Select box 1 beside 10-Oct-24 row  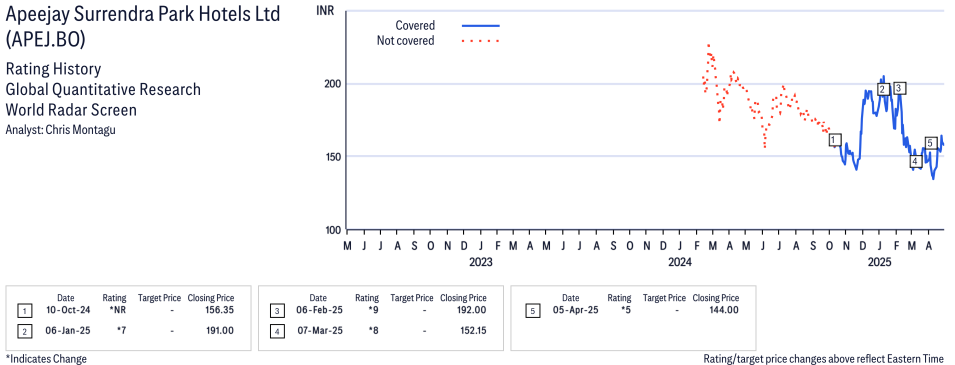(x=24, y=312)
